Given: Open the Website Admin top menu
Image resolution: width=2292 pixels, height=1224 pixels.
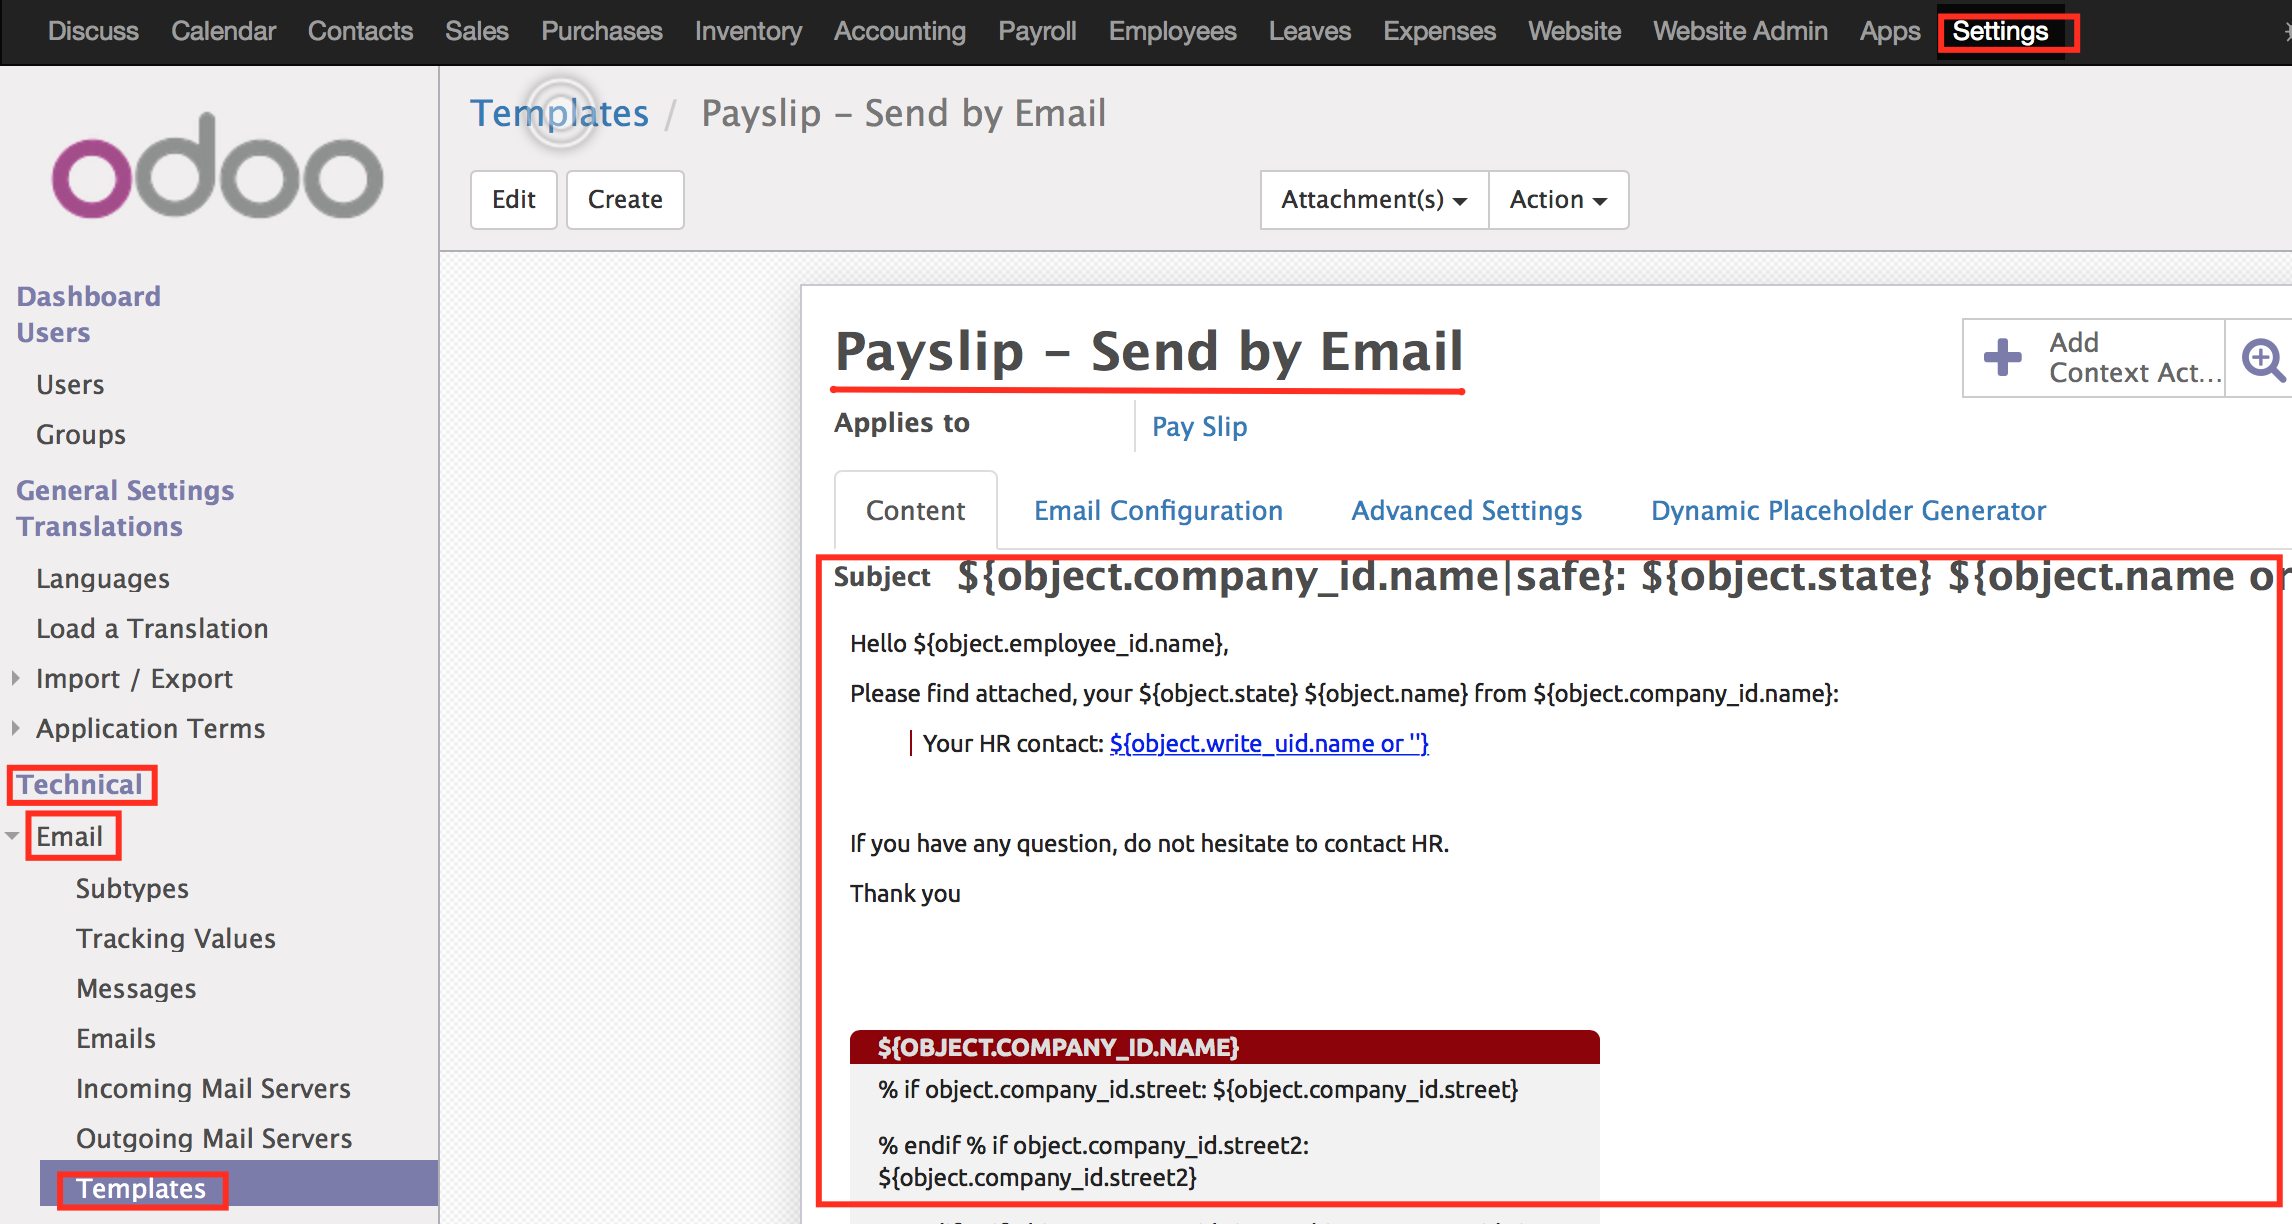Looking at the screenshot, I should coord(1740,31).
